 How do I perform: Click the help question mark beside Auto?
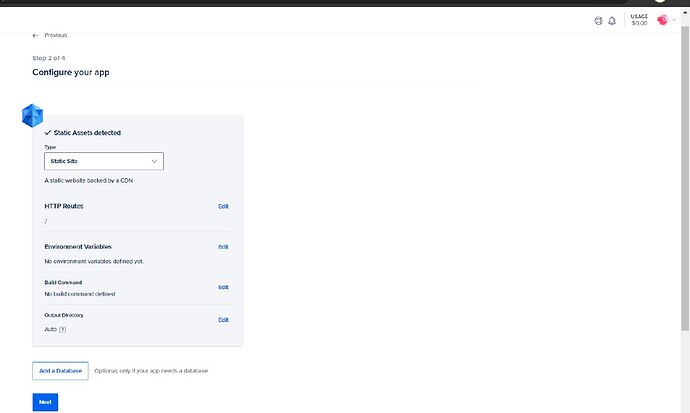coord(62,329)
